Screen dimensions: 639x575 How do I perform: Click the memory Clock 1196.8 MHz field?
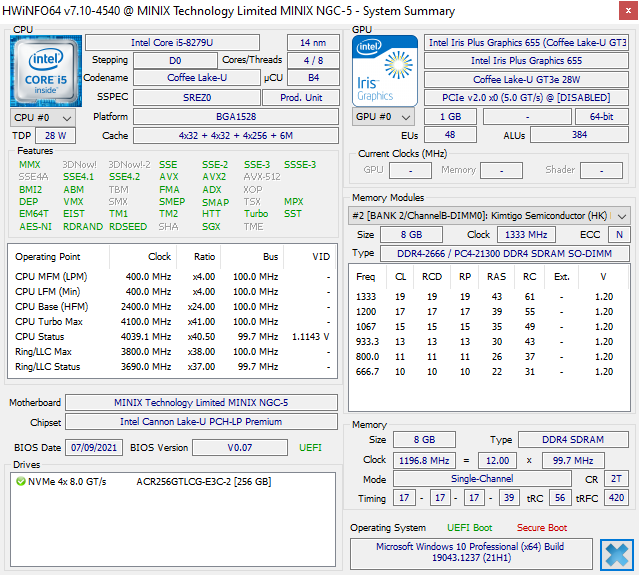pyautogui.click(x=424, y=460)
